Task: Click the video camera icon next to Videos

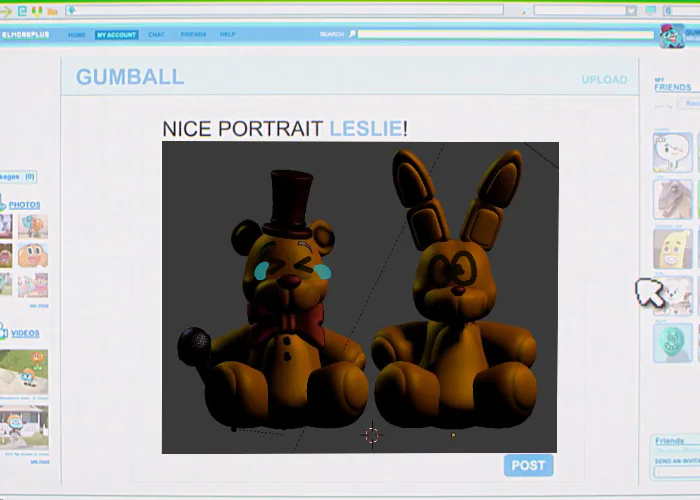Action: click(4, 333)
